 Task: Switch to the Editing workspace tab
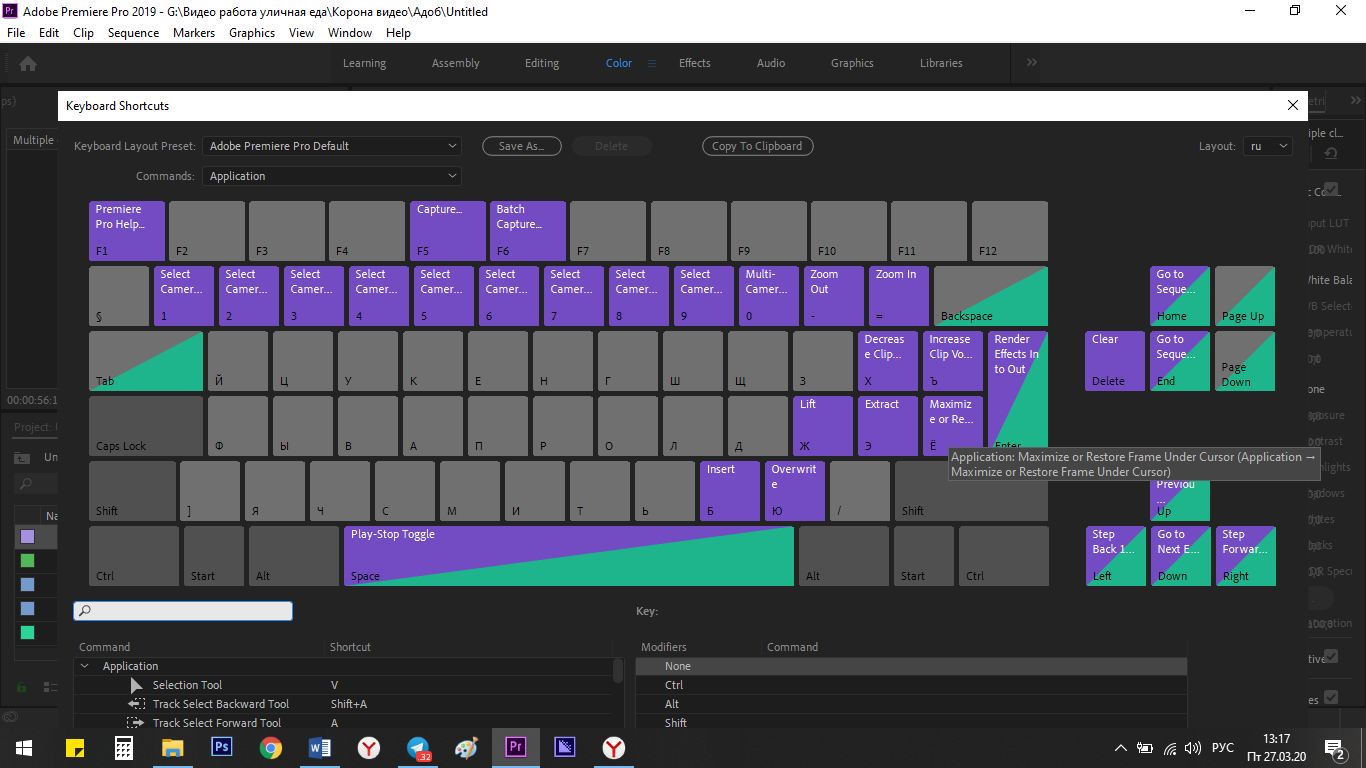[x=542, y=63]
